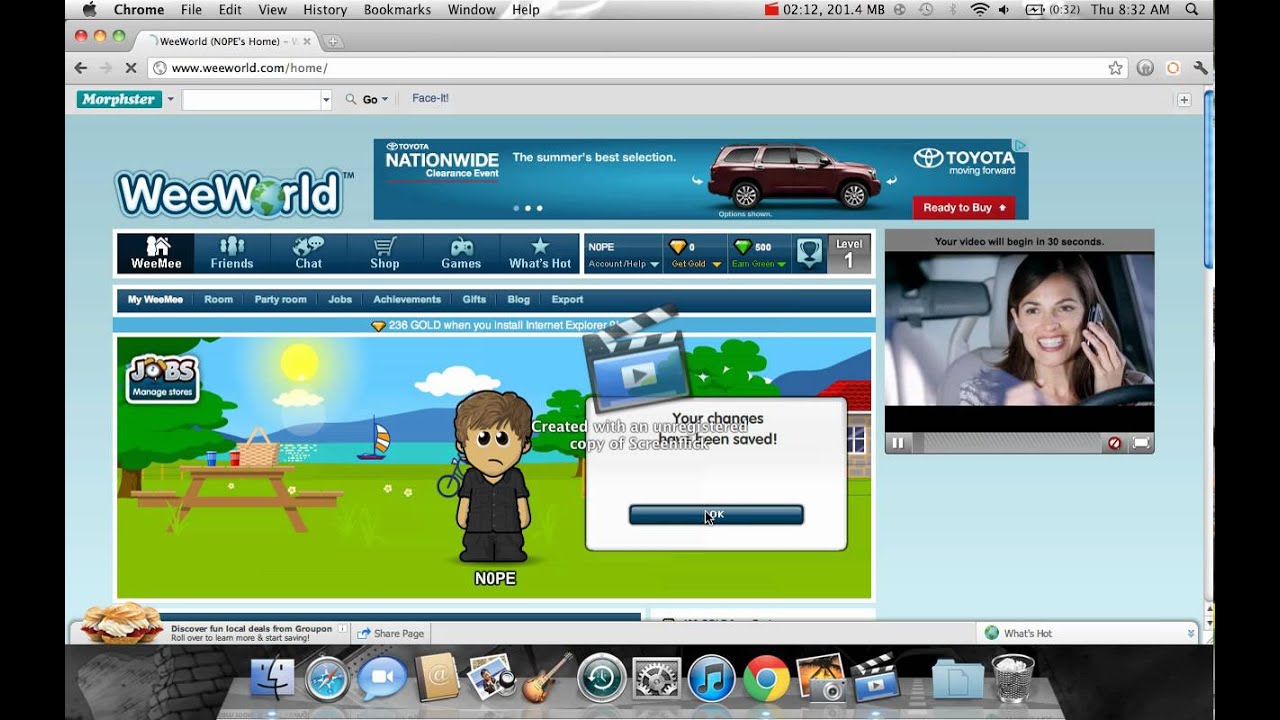
Task: Open the Jobs submenu item
Action: click(340, 300)
